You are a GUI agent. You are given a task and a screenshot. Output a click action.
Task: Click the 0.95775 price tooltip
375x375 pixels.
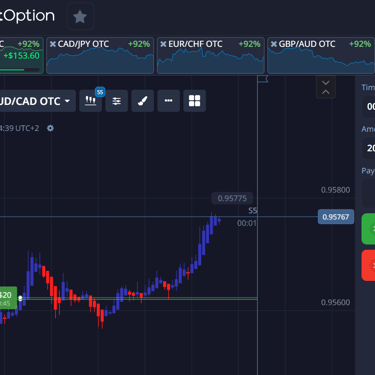point(232,198)
